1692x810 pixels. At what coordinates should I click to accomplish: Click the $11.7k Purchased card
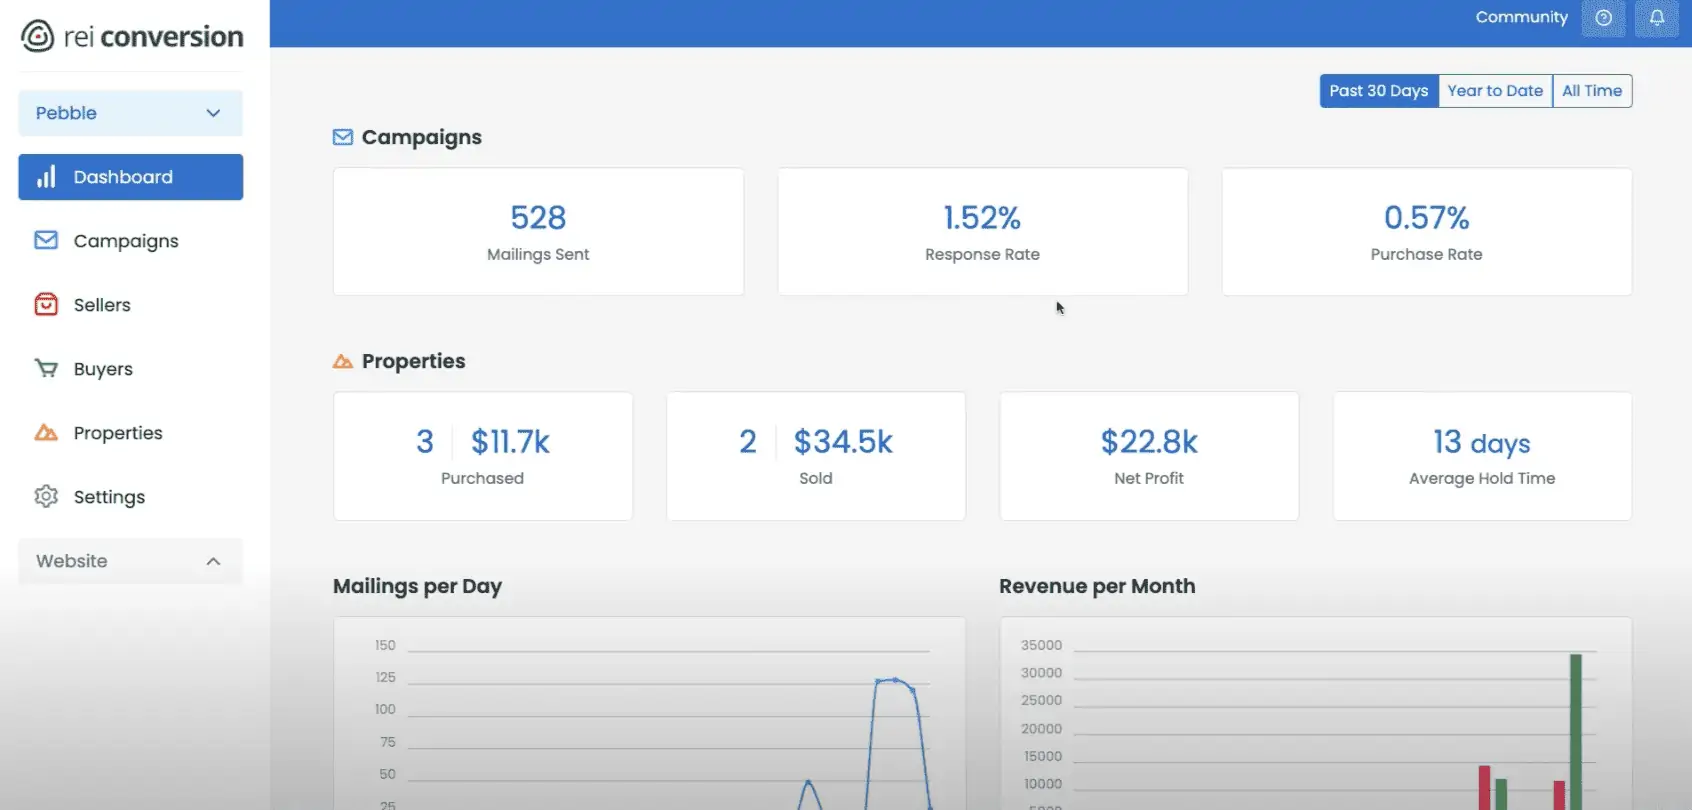click(x=483, y=456)
